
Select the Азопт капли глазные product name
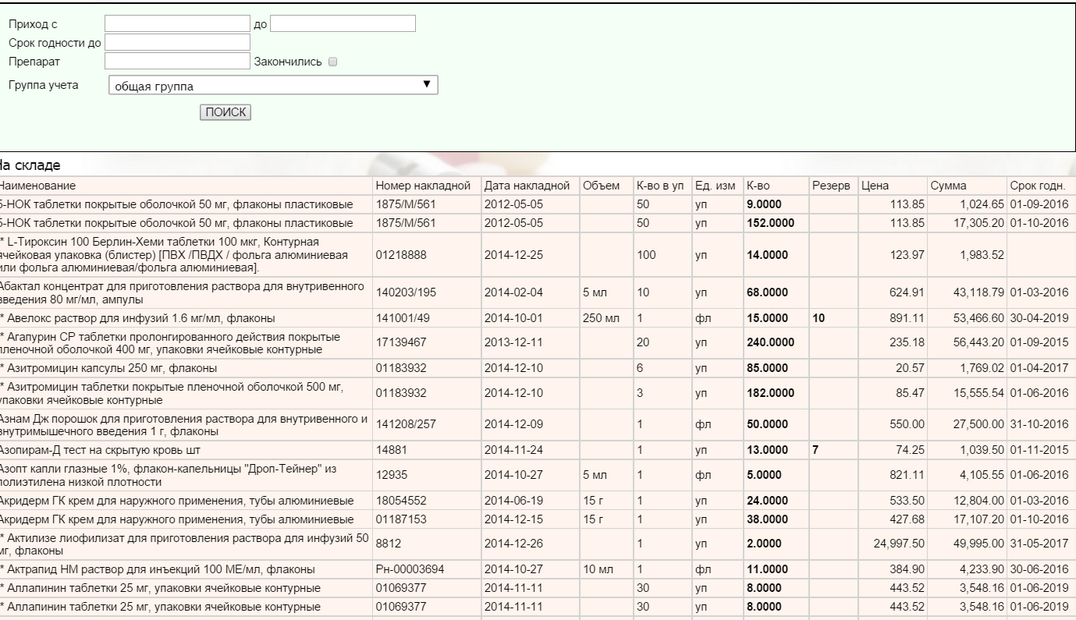click(169, 475)
